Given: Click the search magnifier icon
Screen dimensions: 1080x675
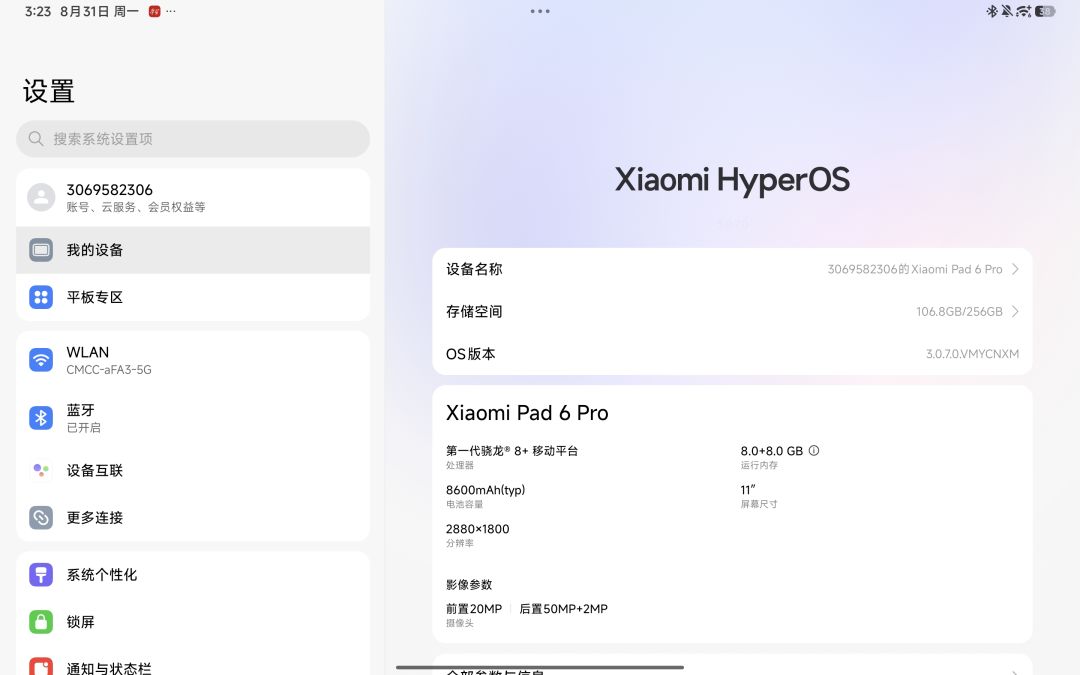Looking at the screenshot, I should 36,138.
